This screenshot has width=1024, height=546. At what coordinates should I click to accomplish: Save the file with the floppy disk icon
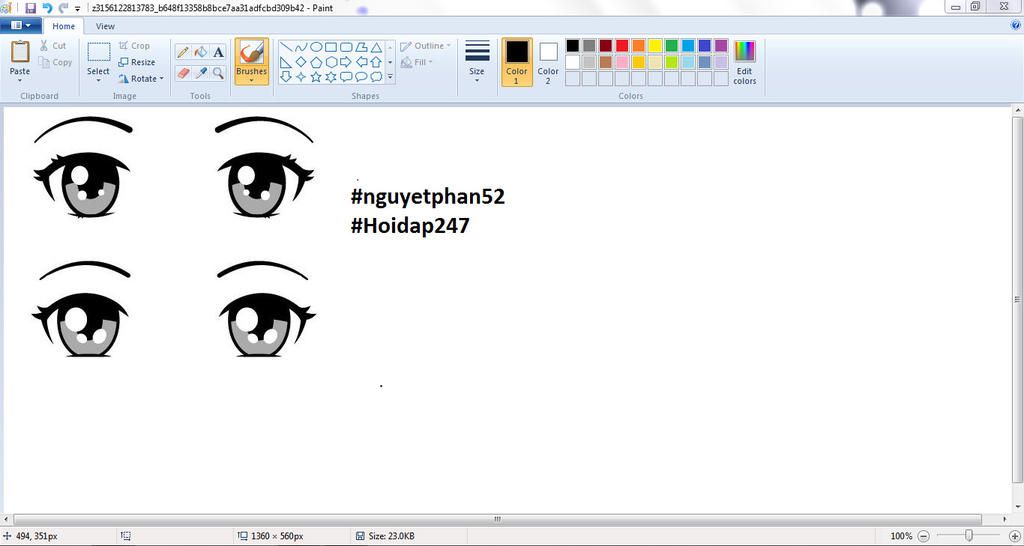click(31, 8)
